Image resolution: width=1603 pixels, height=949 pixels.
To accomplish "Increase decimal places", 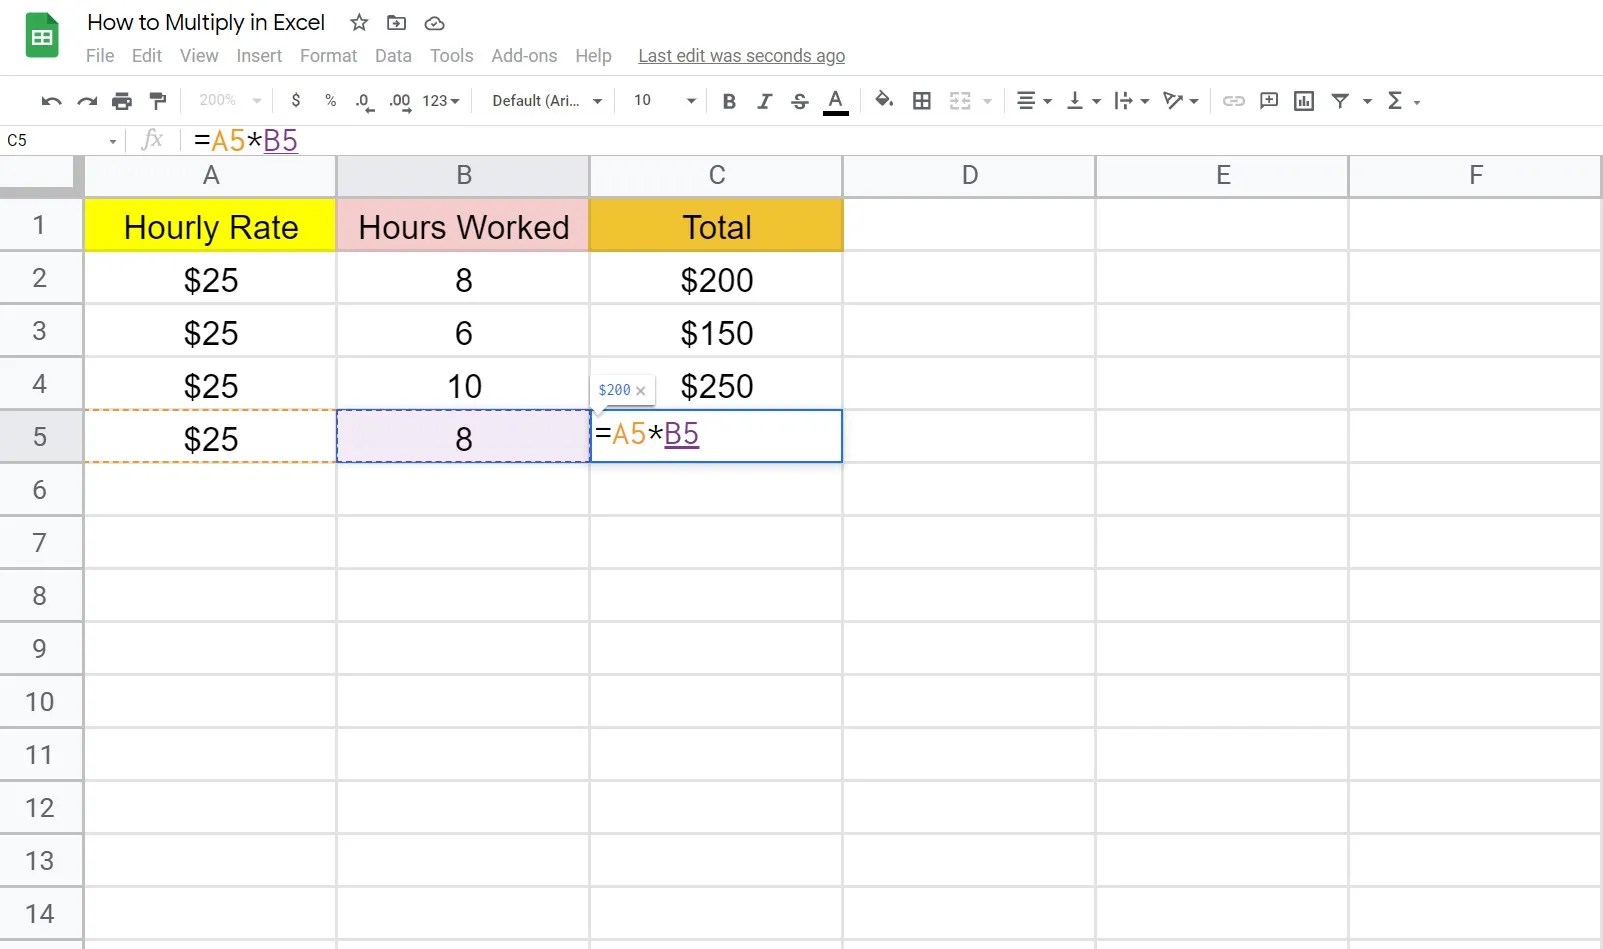I will point(399,101).
